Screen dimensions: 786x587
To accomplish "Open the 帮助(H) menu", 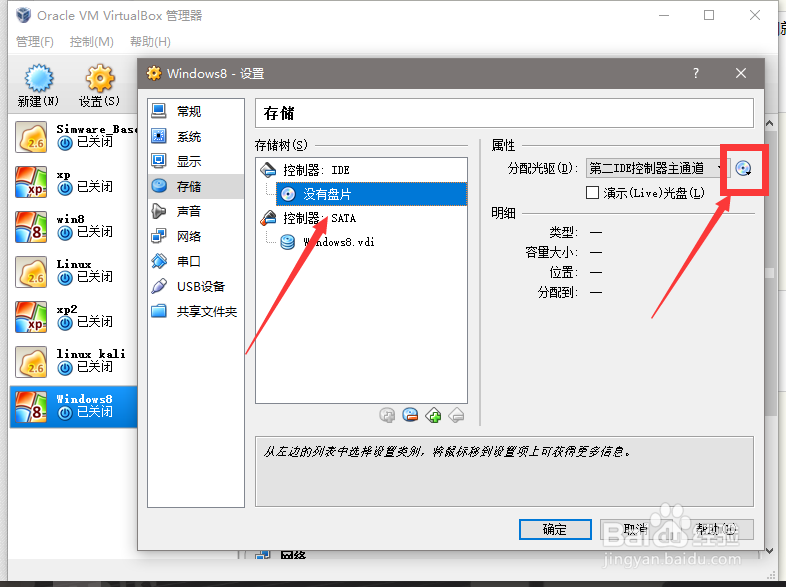I will (150, 42).
